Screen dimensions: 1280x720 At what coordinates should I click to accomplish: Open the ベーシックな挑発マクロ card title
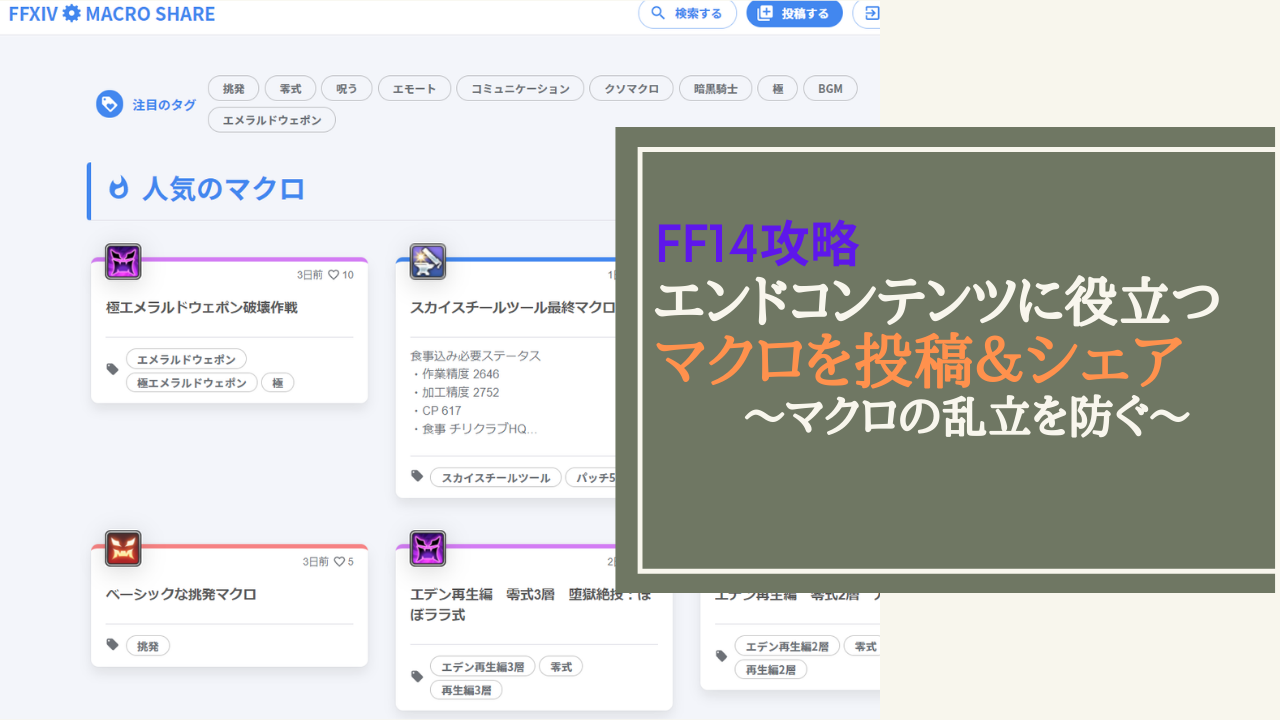pos(181,594)
